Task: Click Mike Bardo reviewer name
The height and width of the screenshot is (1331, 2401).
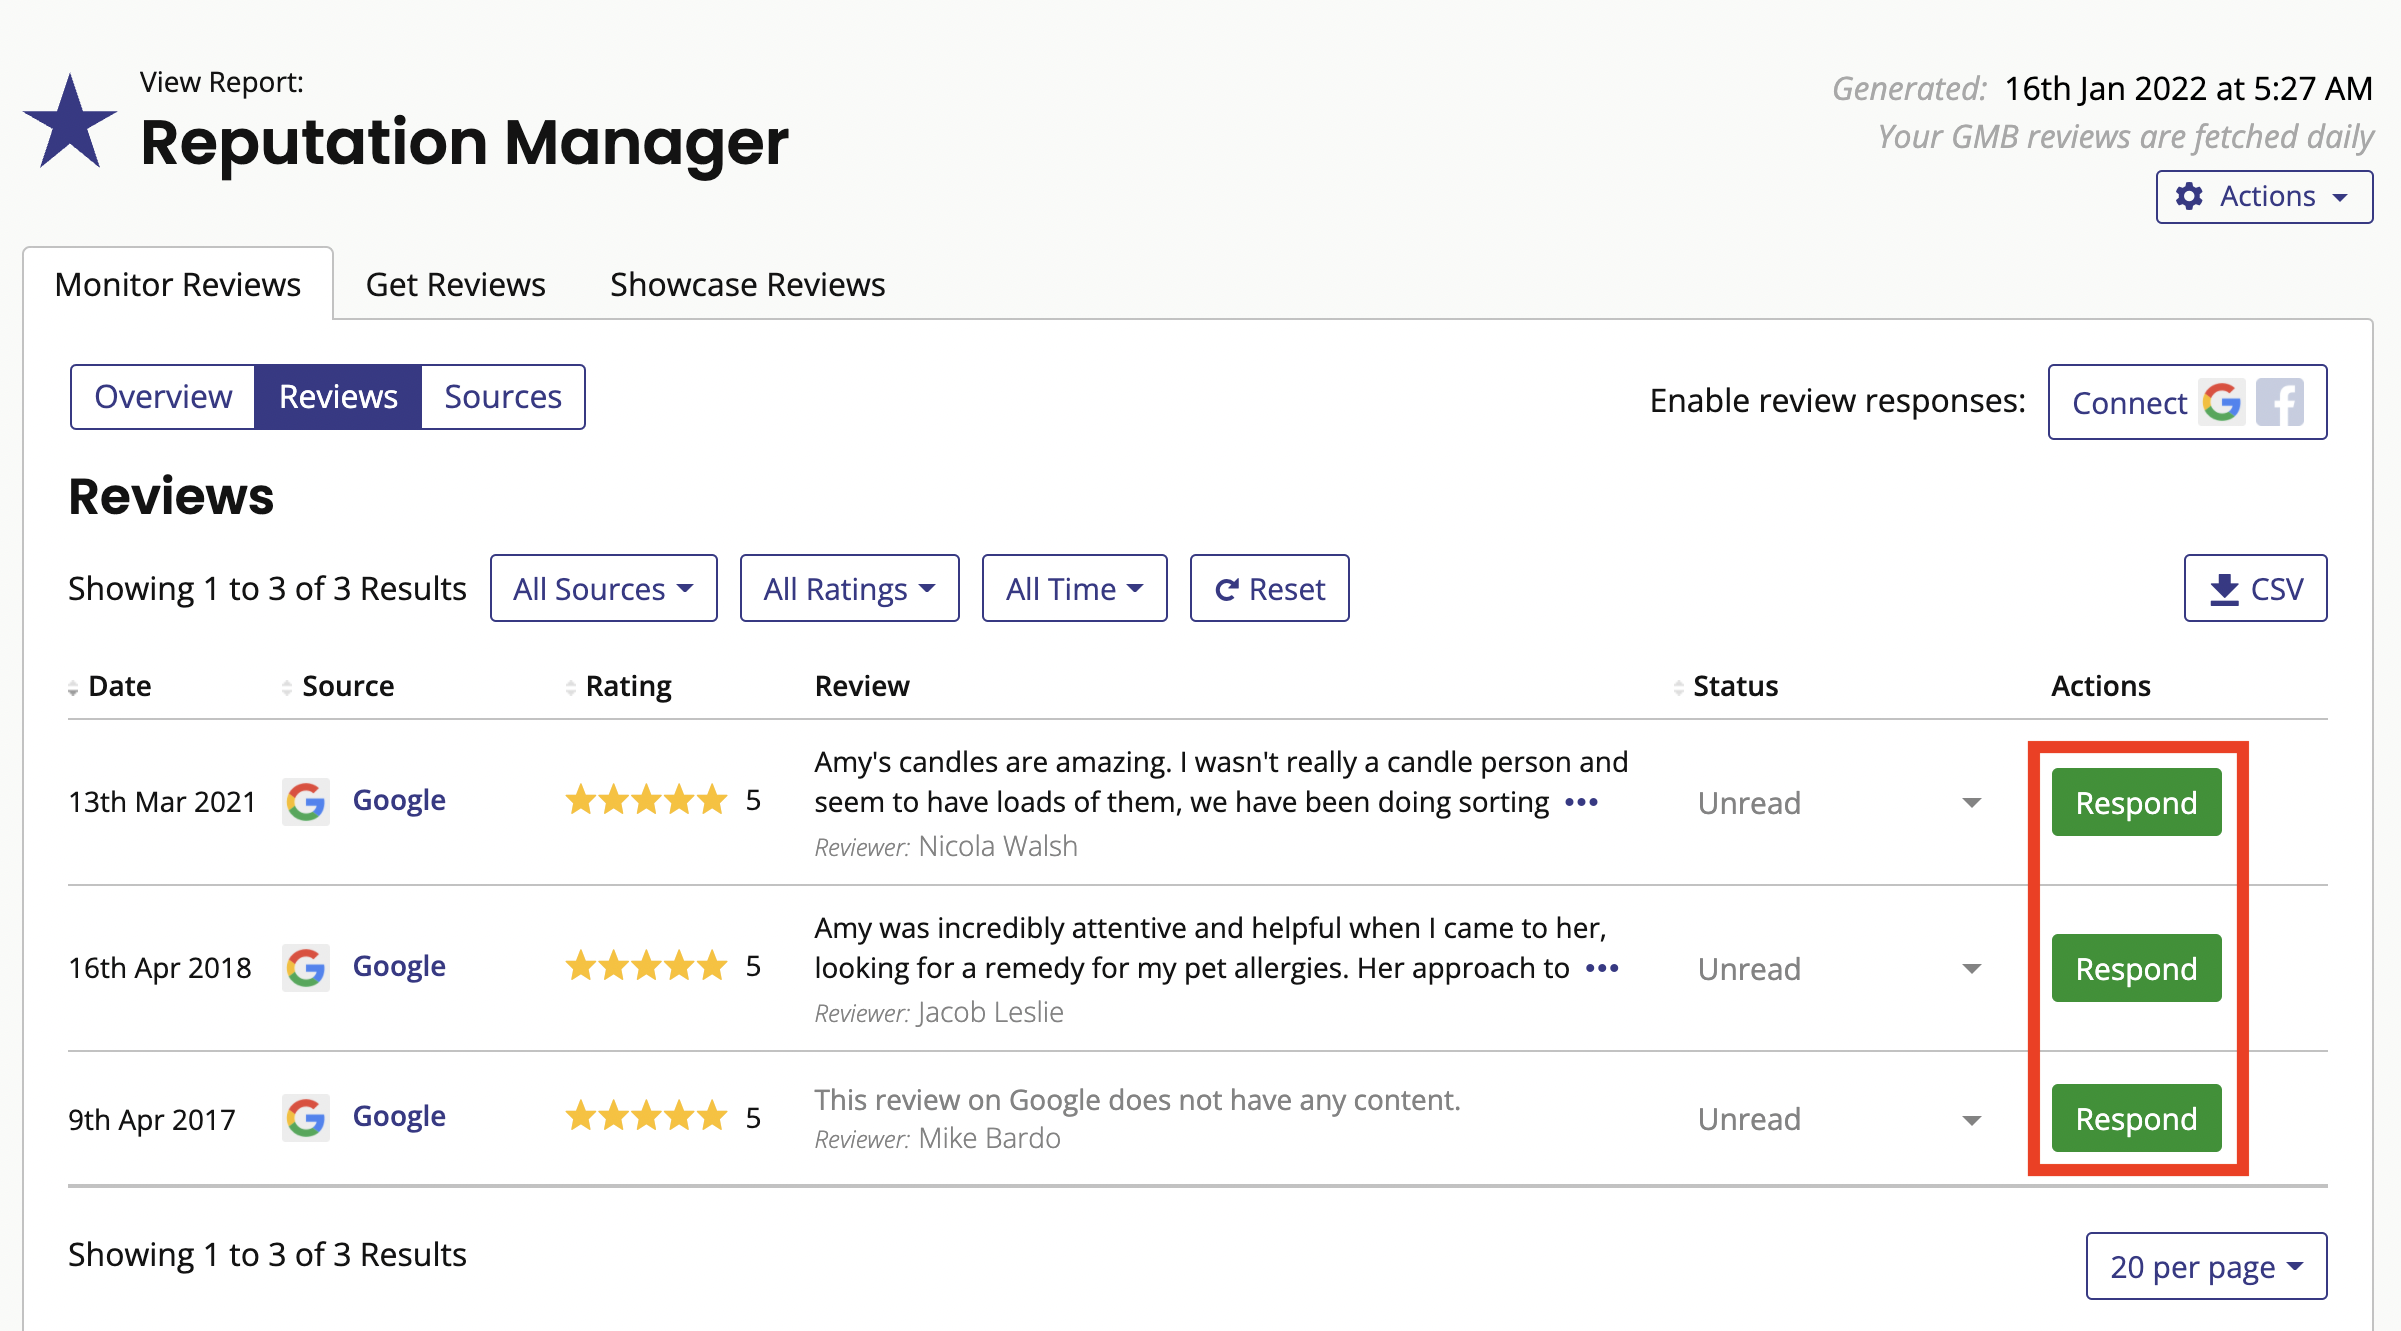Action: click(989, 1138)
